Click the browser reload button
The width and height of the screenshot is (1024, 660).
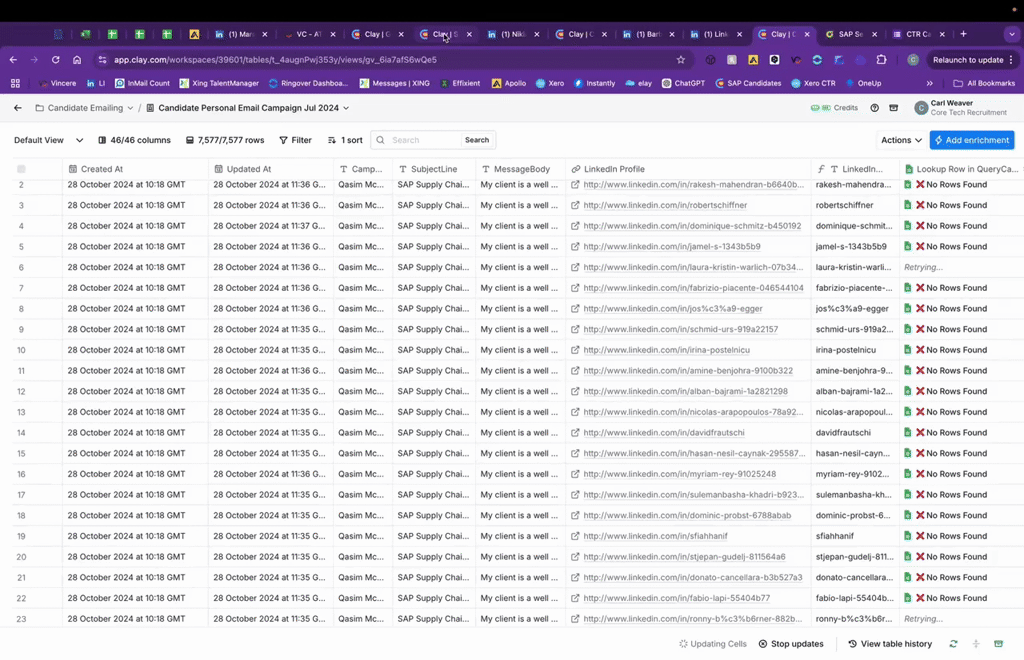click(x=55, y=60)
